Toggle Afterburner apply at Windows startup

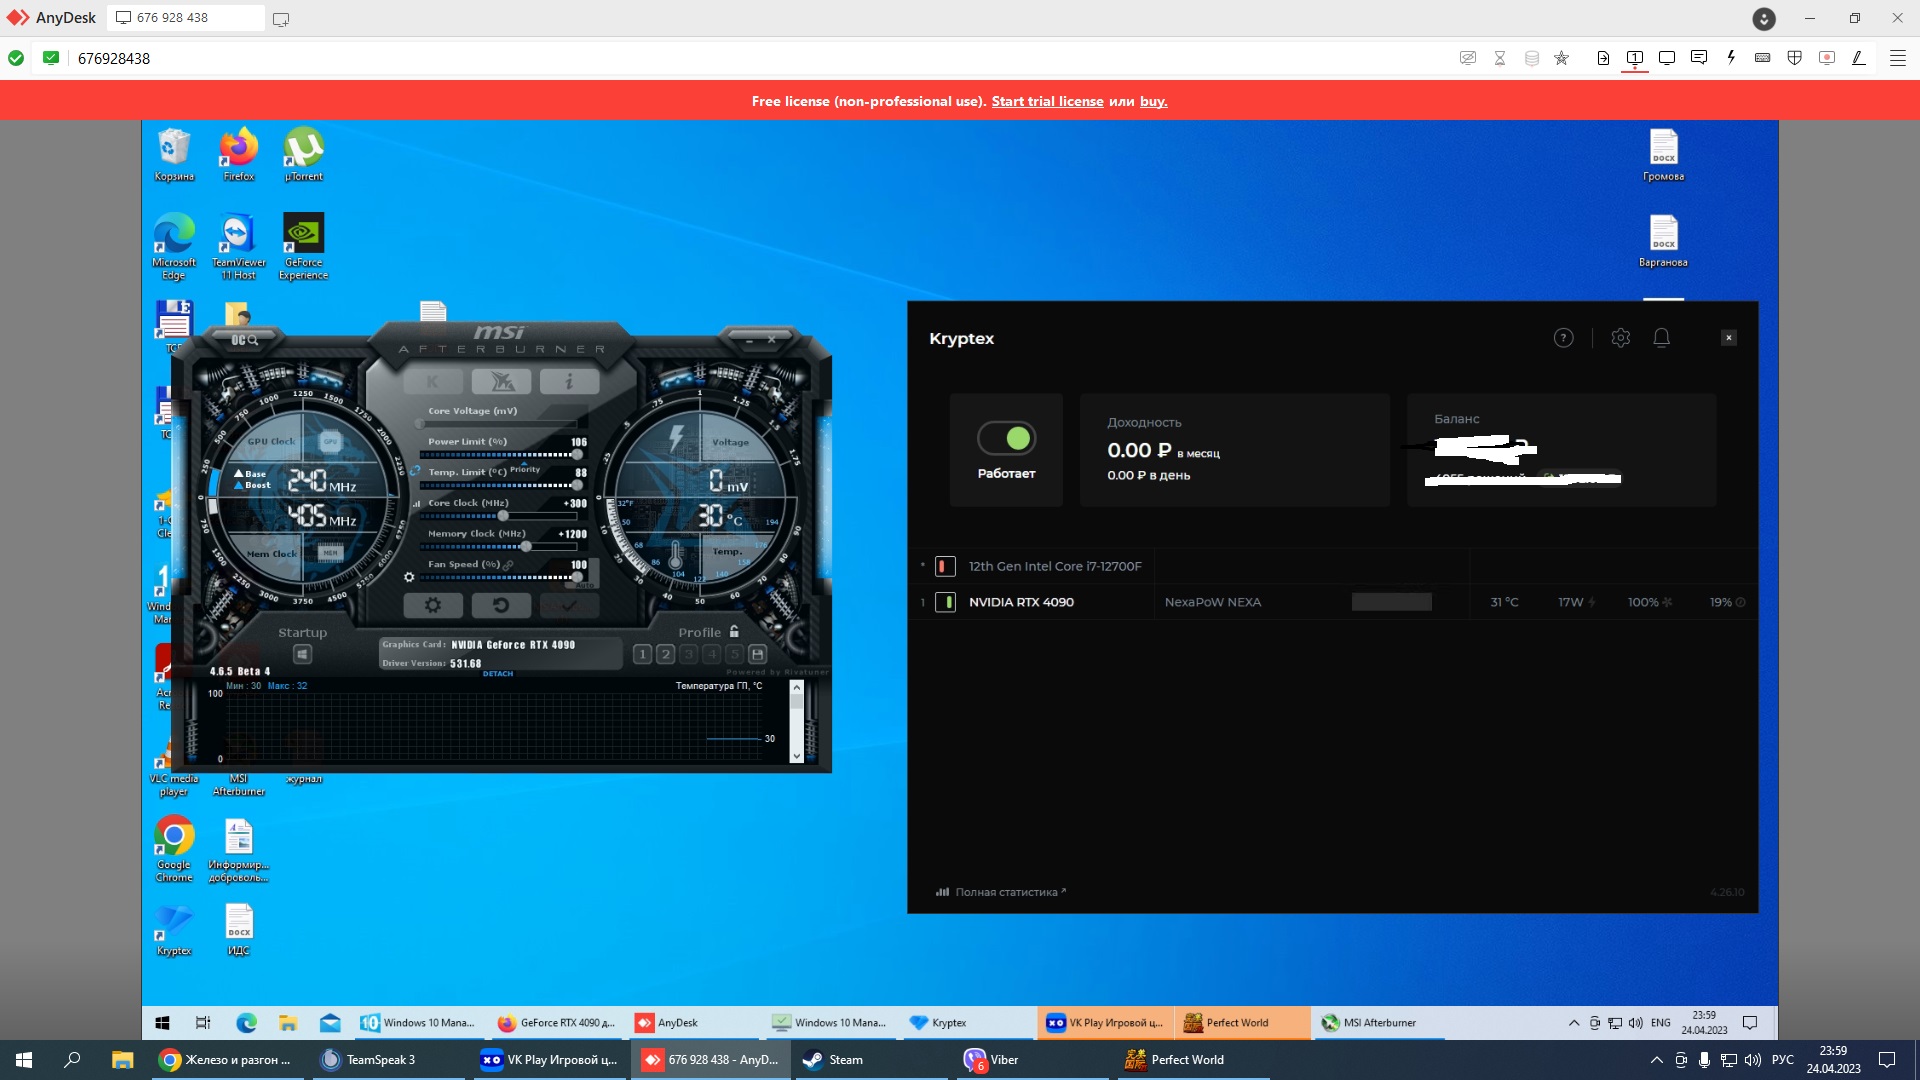click(x=302, y=654)
